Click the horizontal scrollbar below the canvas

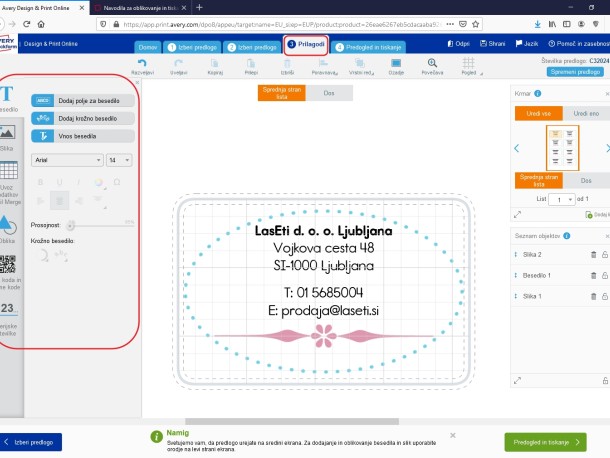point(292,422)
